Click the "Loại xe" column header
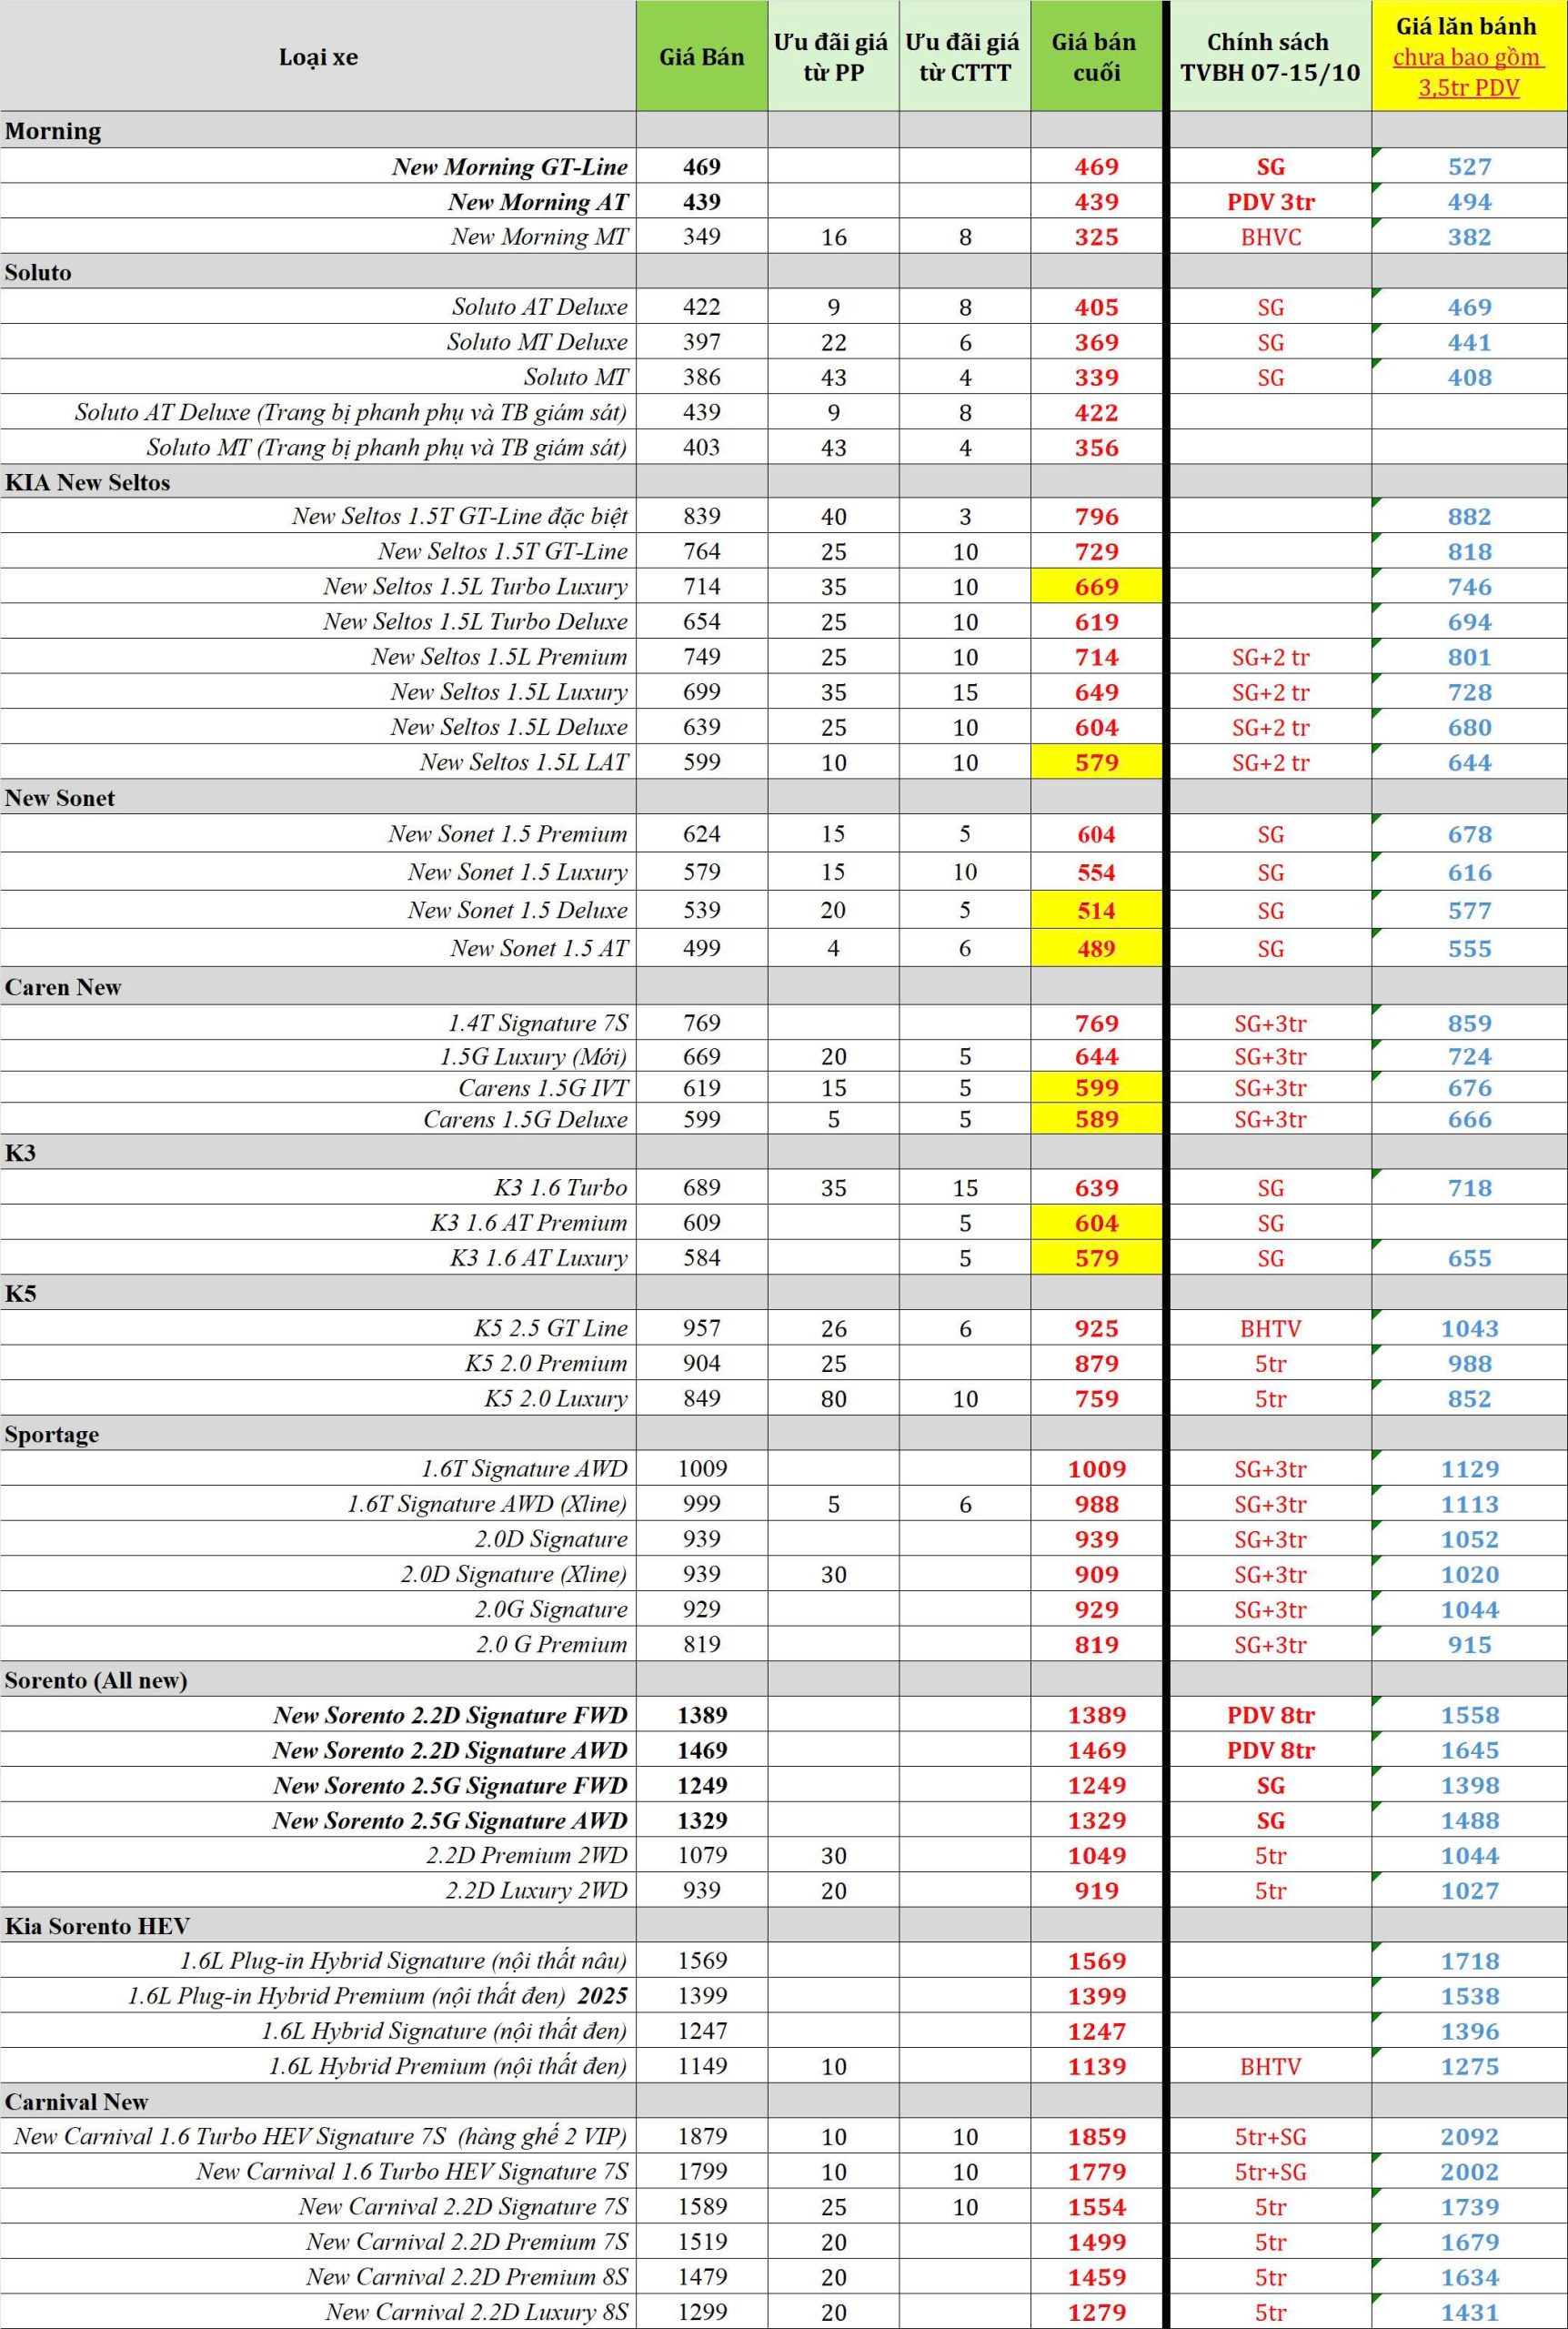This screenshot has height=2329, width=1568. point(318,57)
